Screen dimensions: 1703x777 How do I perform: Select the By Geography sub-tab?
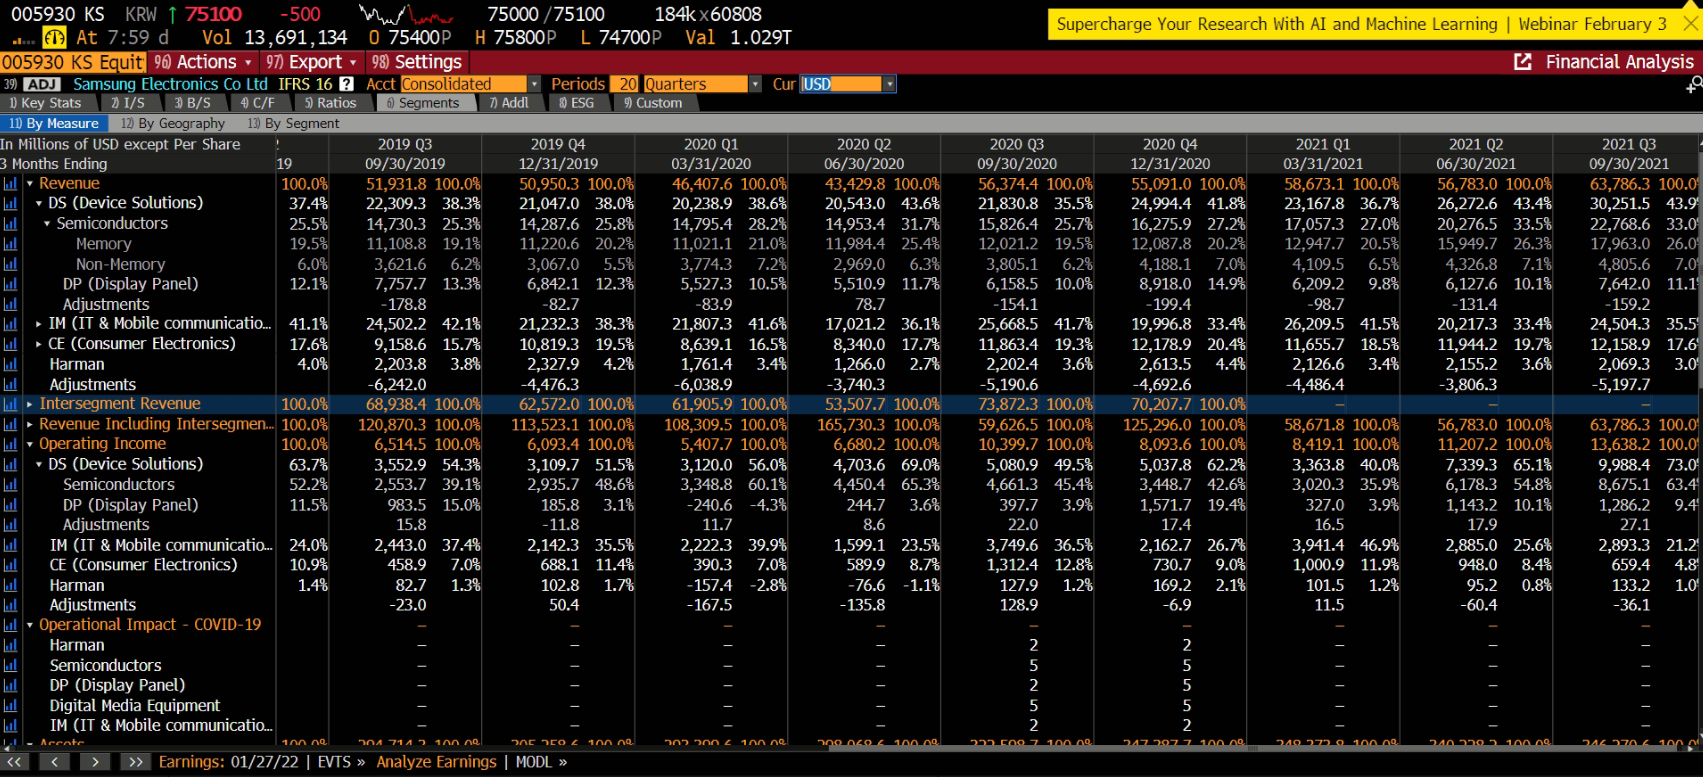pyautogui.click(x=173, y=124)
